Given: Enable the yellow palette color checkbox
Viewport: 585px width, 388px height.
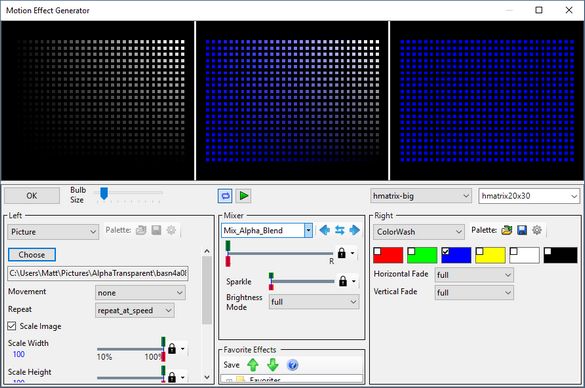Looking at the screenshot, I should 479,251.
